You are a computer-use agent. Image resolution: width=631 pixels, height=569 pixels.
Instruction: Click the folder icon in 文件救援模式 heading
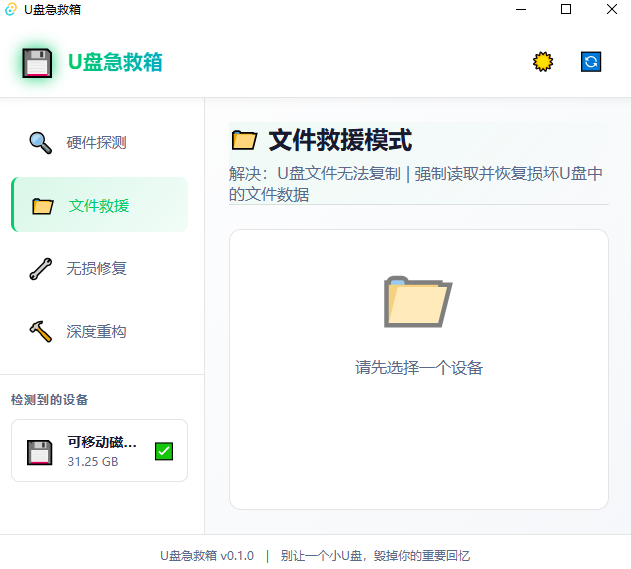244,140
